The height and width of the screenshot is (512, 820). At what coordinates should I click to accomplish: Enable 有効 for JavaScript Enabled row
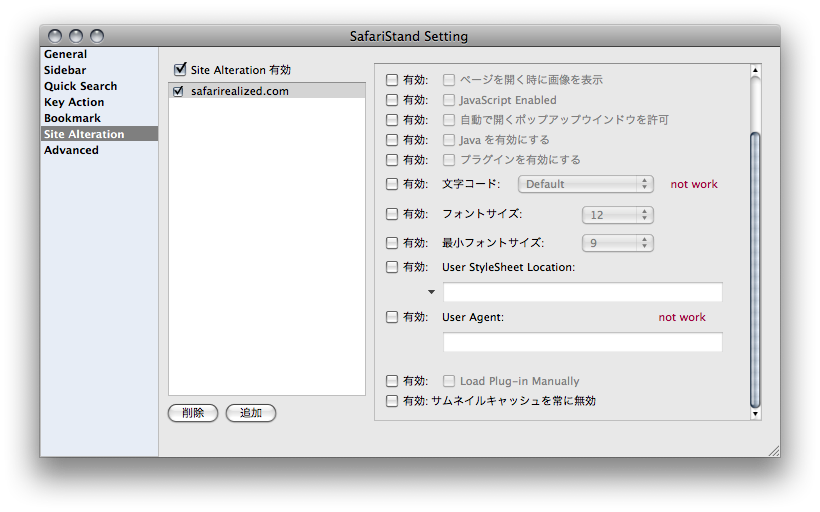click(x=392, y=100)
